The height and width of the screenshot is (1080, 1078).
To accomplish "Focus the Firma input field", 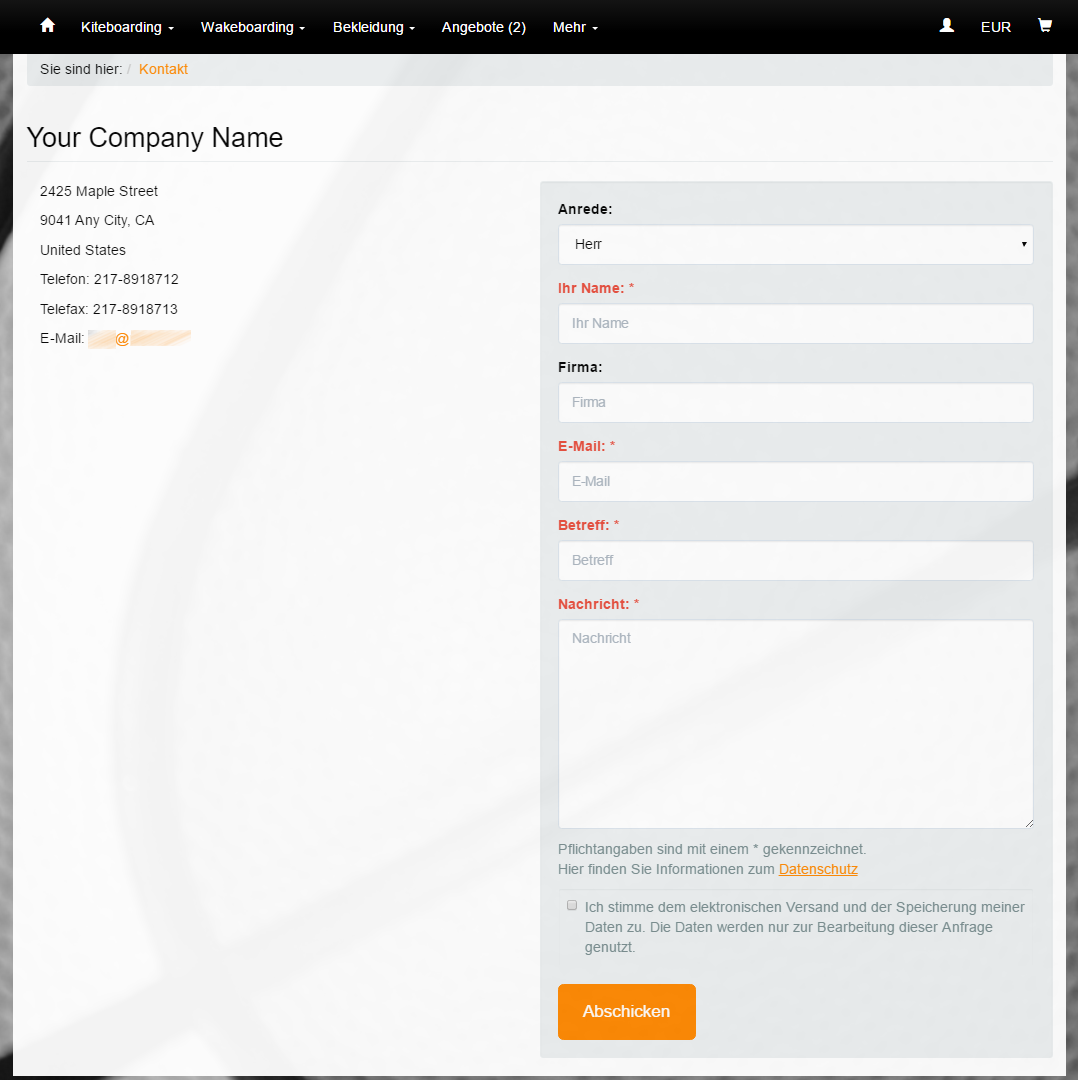I will [x=796, y=402].
